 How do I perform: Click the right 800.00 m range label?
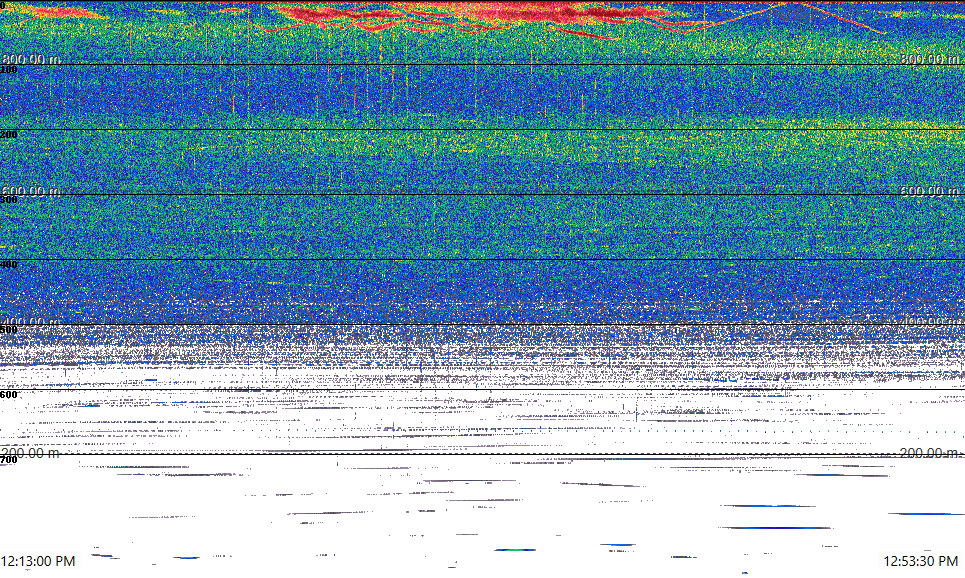click(932, 60)
